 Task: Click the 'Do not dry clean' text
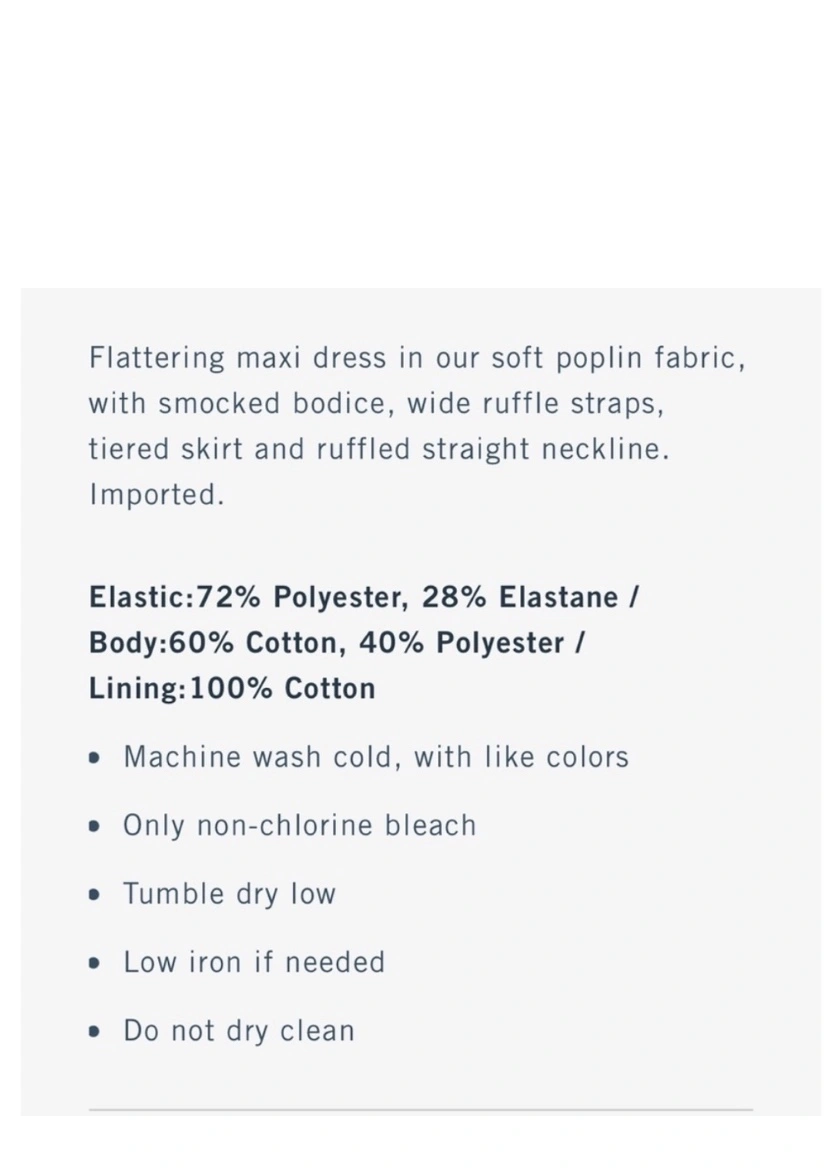pos(239,1030)
